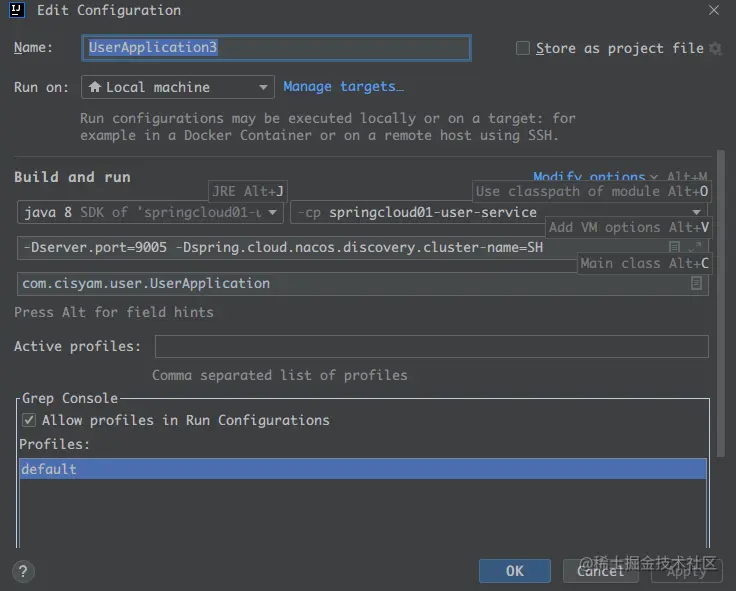Click the IntelliJ IDEA logo icon
Viewport: 736px width, 591px height.
click(x=17, y=9)
